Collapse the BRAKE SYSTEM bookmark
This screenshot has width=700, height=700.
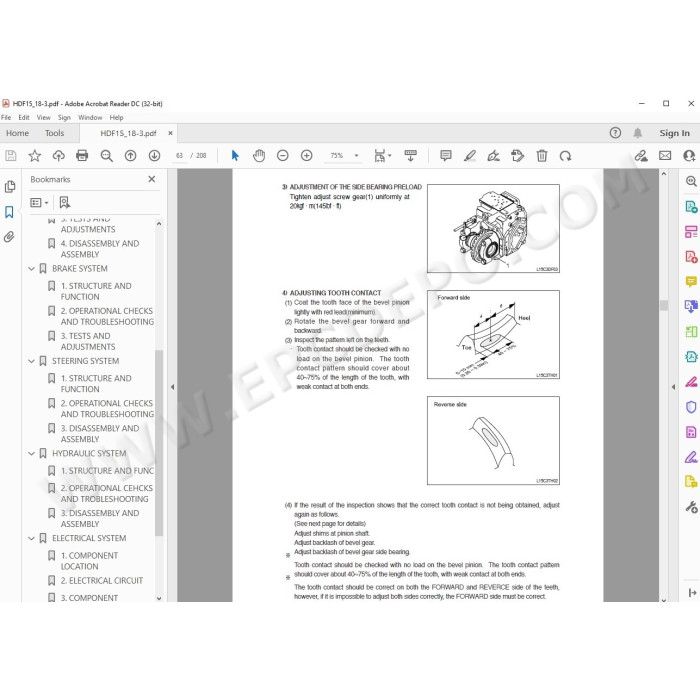[31, 269]
